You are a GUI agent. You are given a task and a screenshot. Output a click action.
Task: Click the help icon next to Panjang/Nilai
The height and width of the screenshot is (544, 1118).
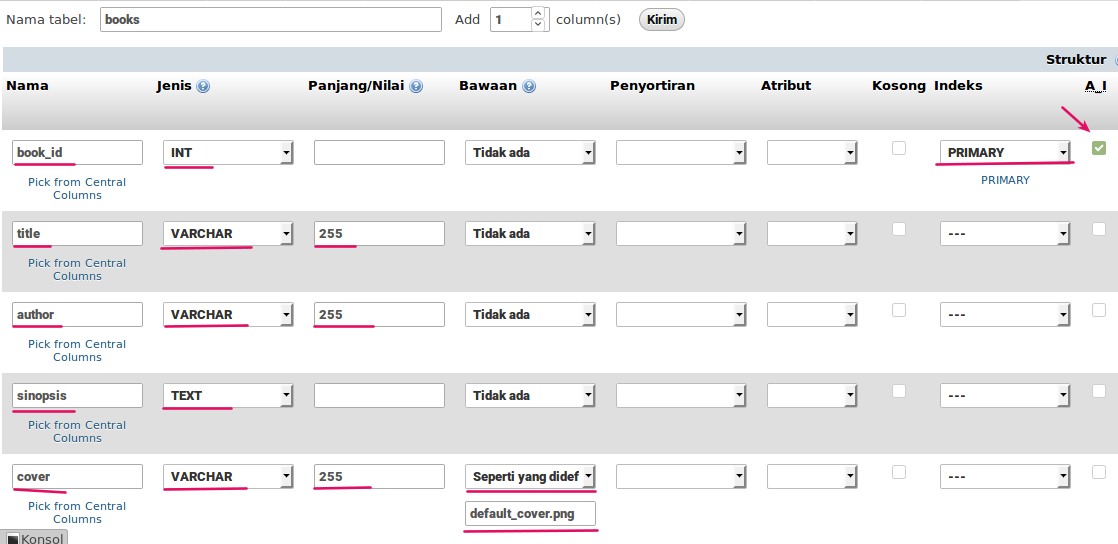[x=416, y=87]
